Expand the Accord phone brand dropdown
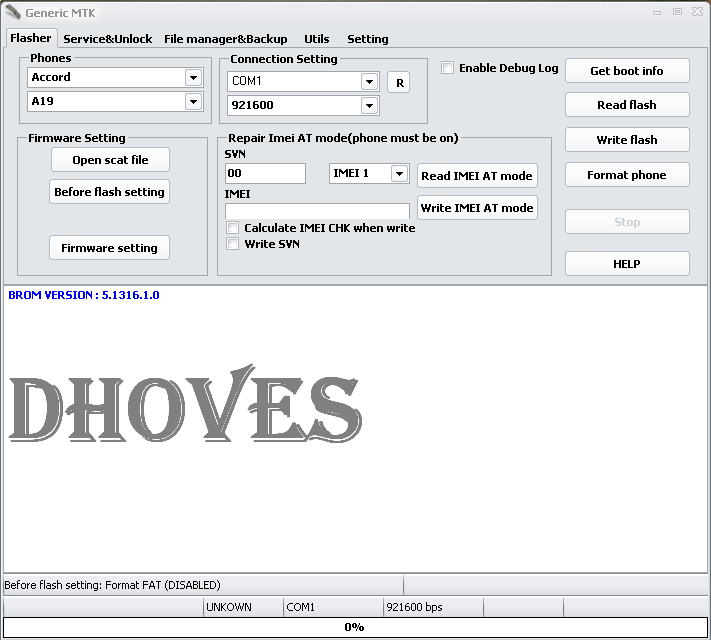The image size is (711, 640). 193,77
